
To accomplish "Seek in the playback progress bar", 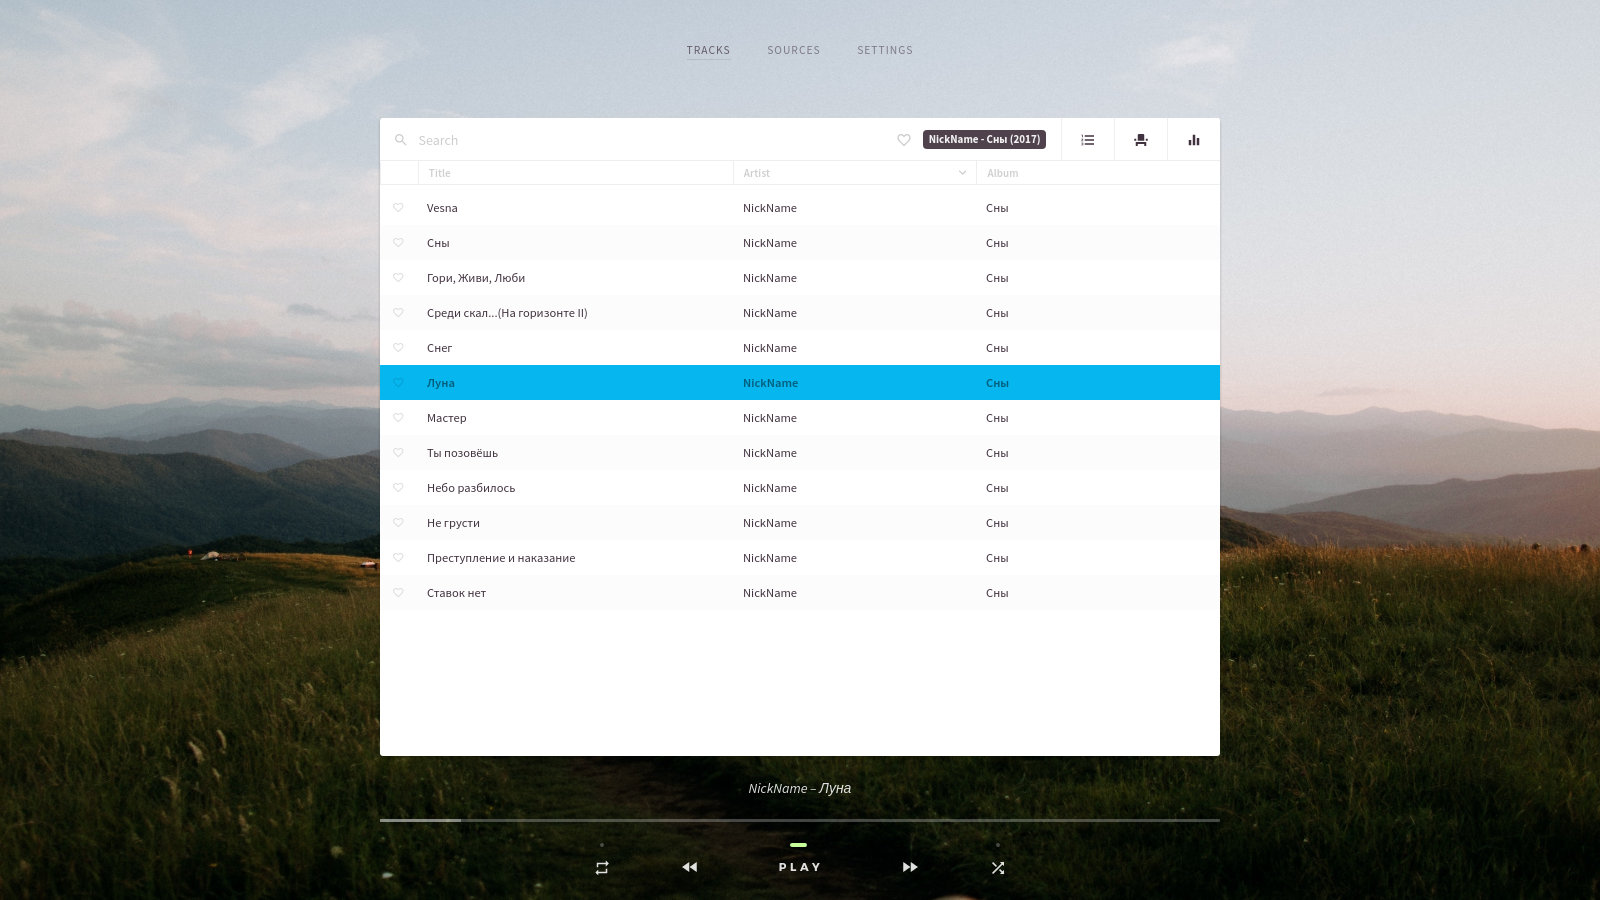I will tap(800, 820).
